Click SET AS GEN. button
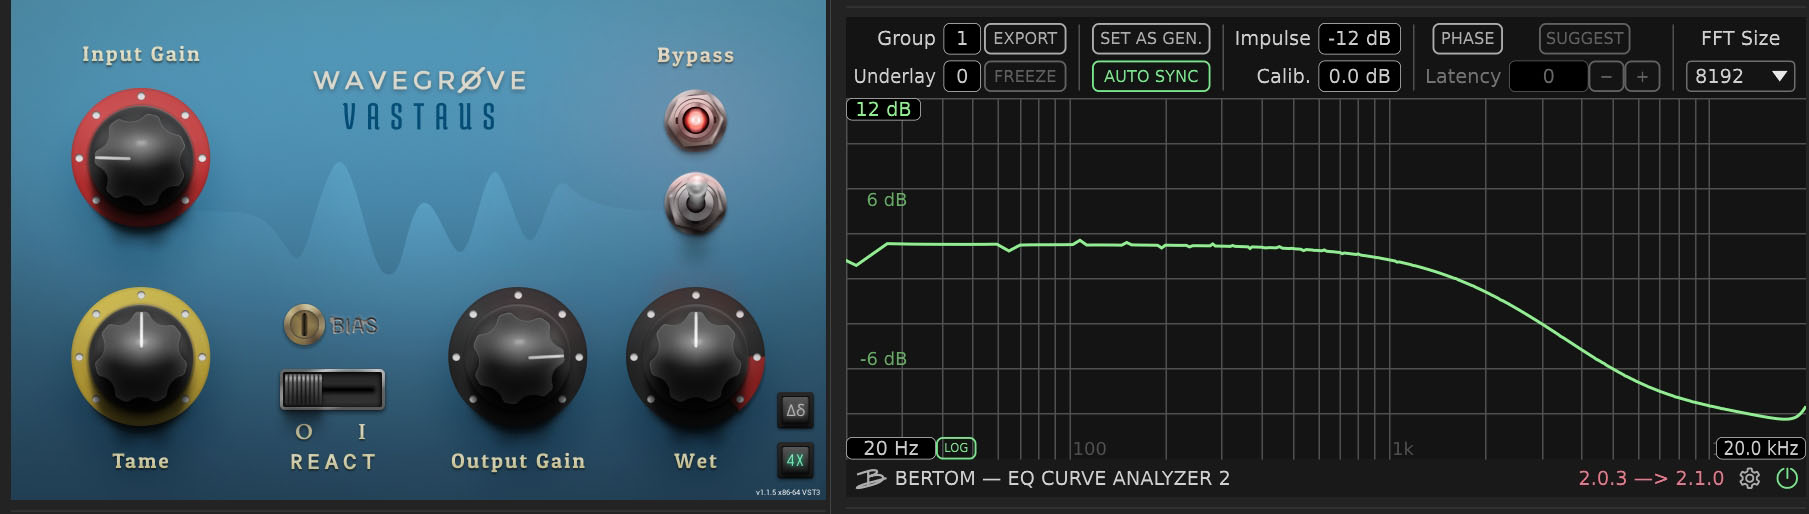The width and height of the screenshot is (1809, 514). click(1151, 38)
